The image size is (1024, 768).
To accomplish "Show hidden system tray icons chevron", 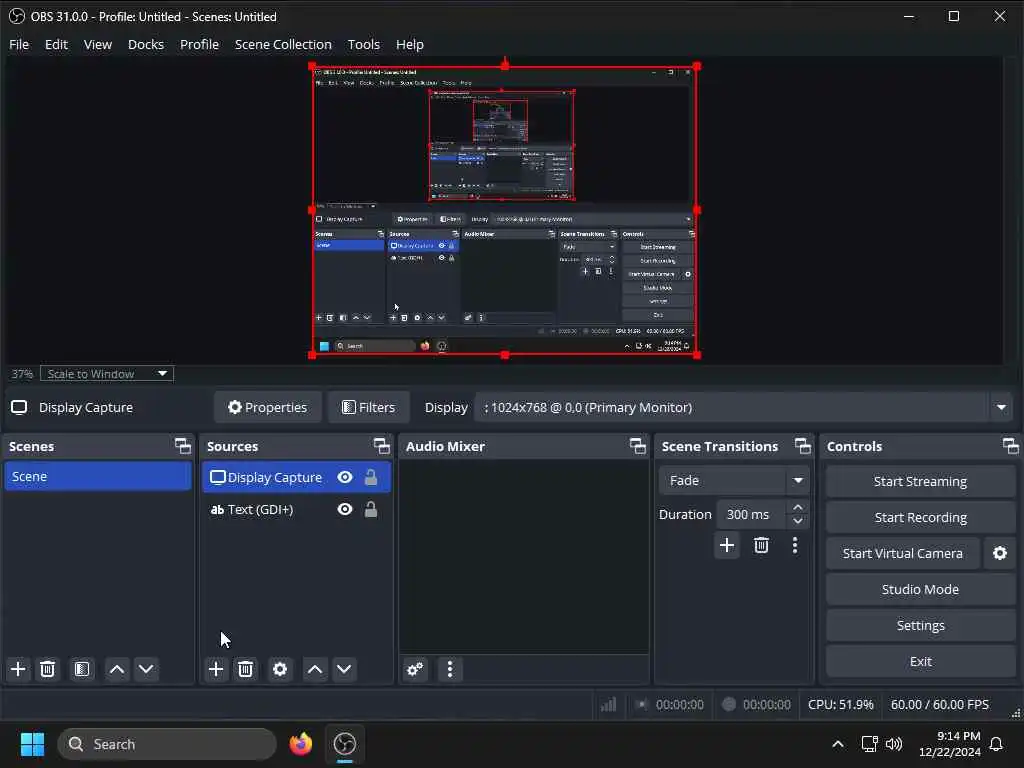I will tap(838, 744).
